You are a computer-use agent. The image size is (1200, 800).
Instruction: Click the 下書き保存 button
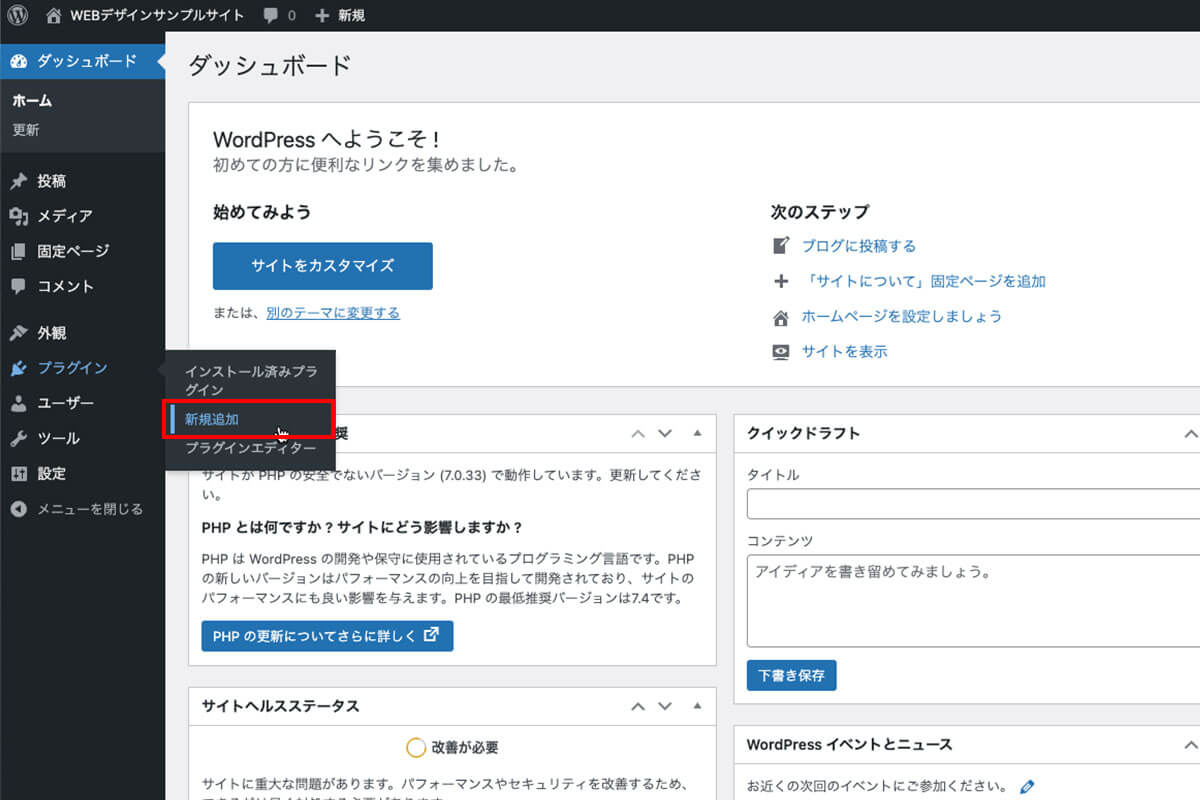tap(791, 675)
